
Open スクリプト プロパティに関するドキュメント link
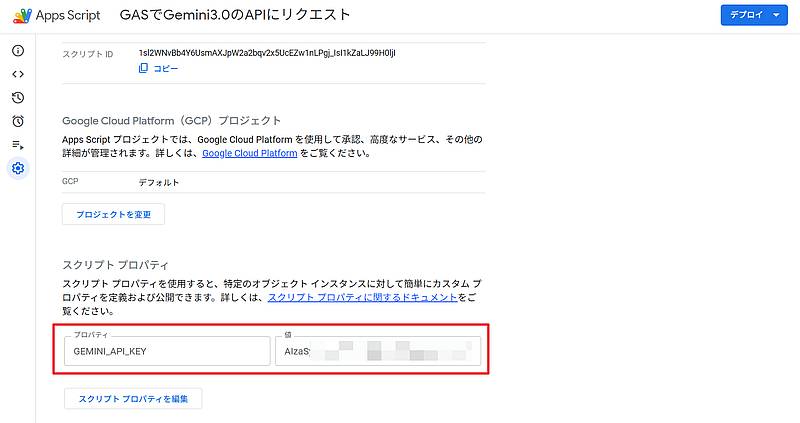tap(362, 297)
